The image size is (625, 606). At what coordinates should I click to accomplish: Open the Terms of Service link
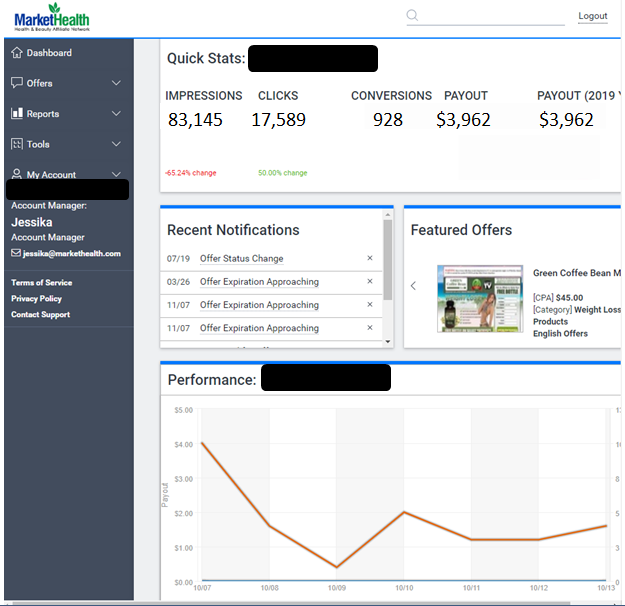(x=41, y=283)
